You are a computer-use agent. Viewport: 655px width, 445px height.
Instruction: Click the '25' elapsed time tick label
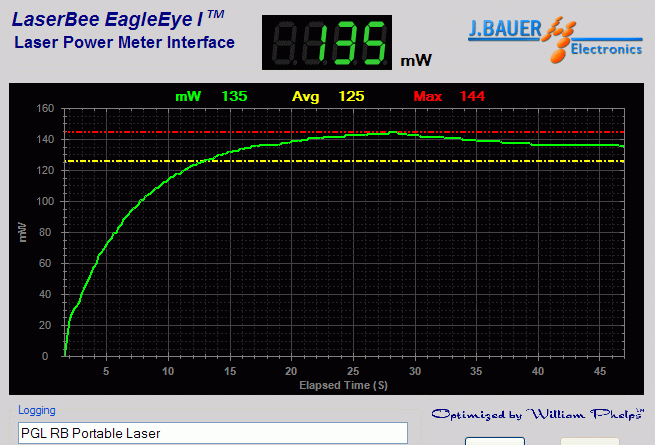pos(353,371)
